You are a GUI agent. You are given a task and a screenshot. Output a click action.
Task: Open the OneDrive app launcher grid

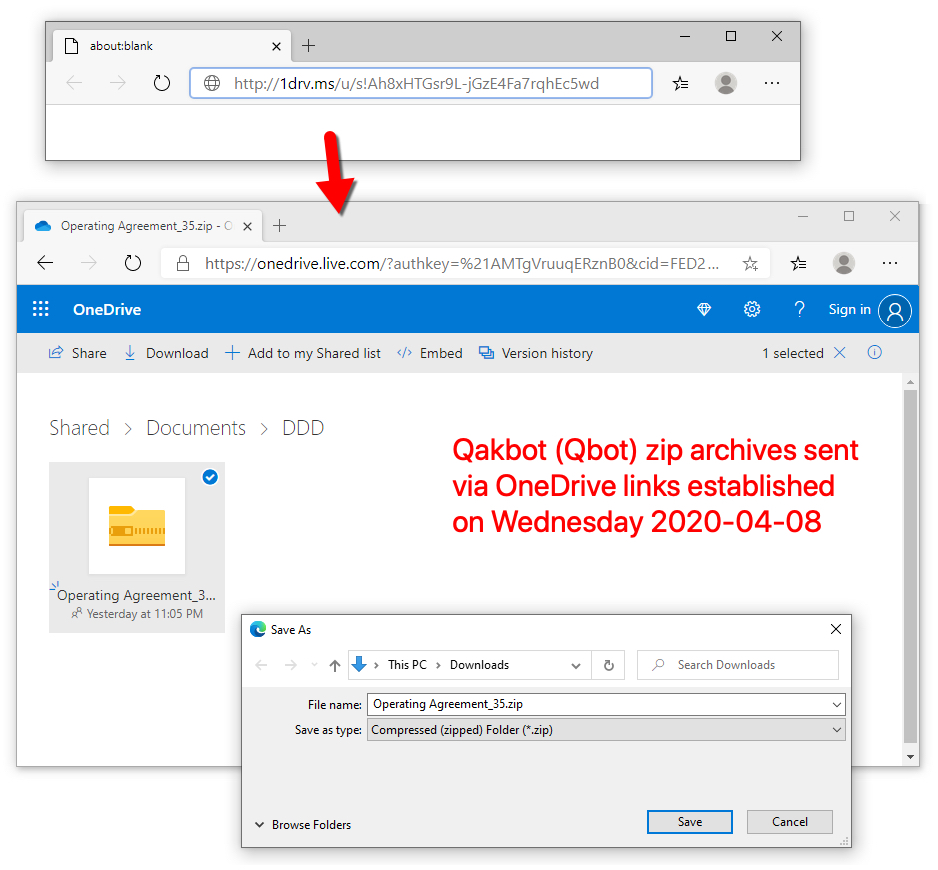click(41, 309)
